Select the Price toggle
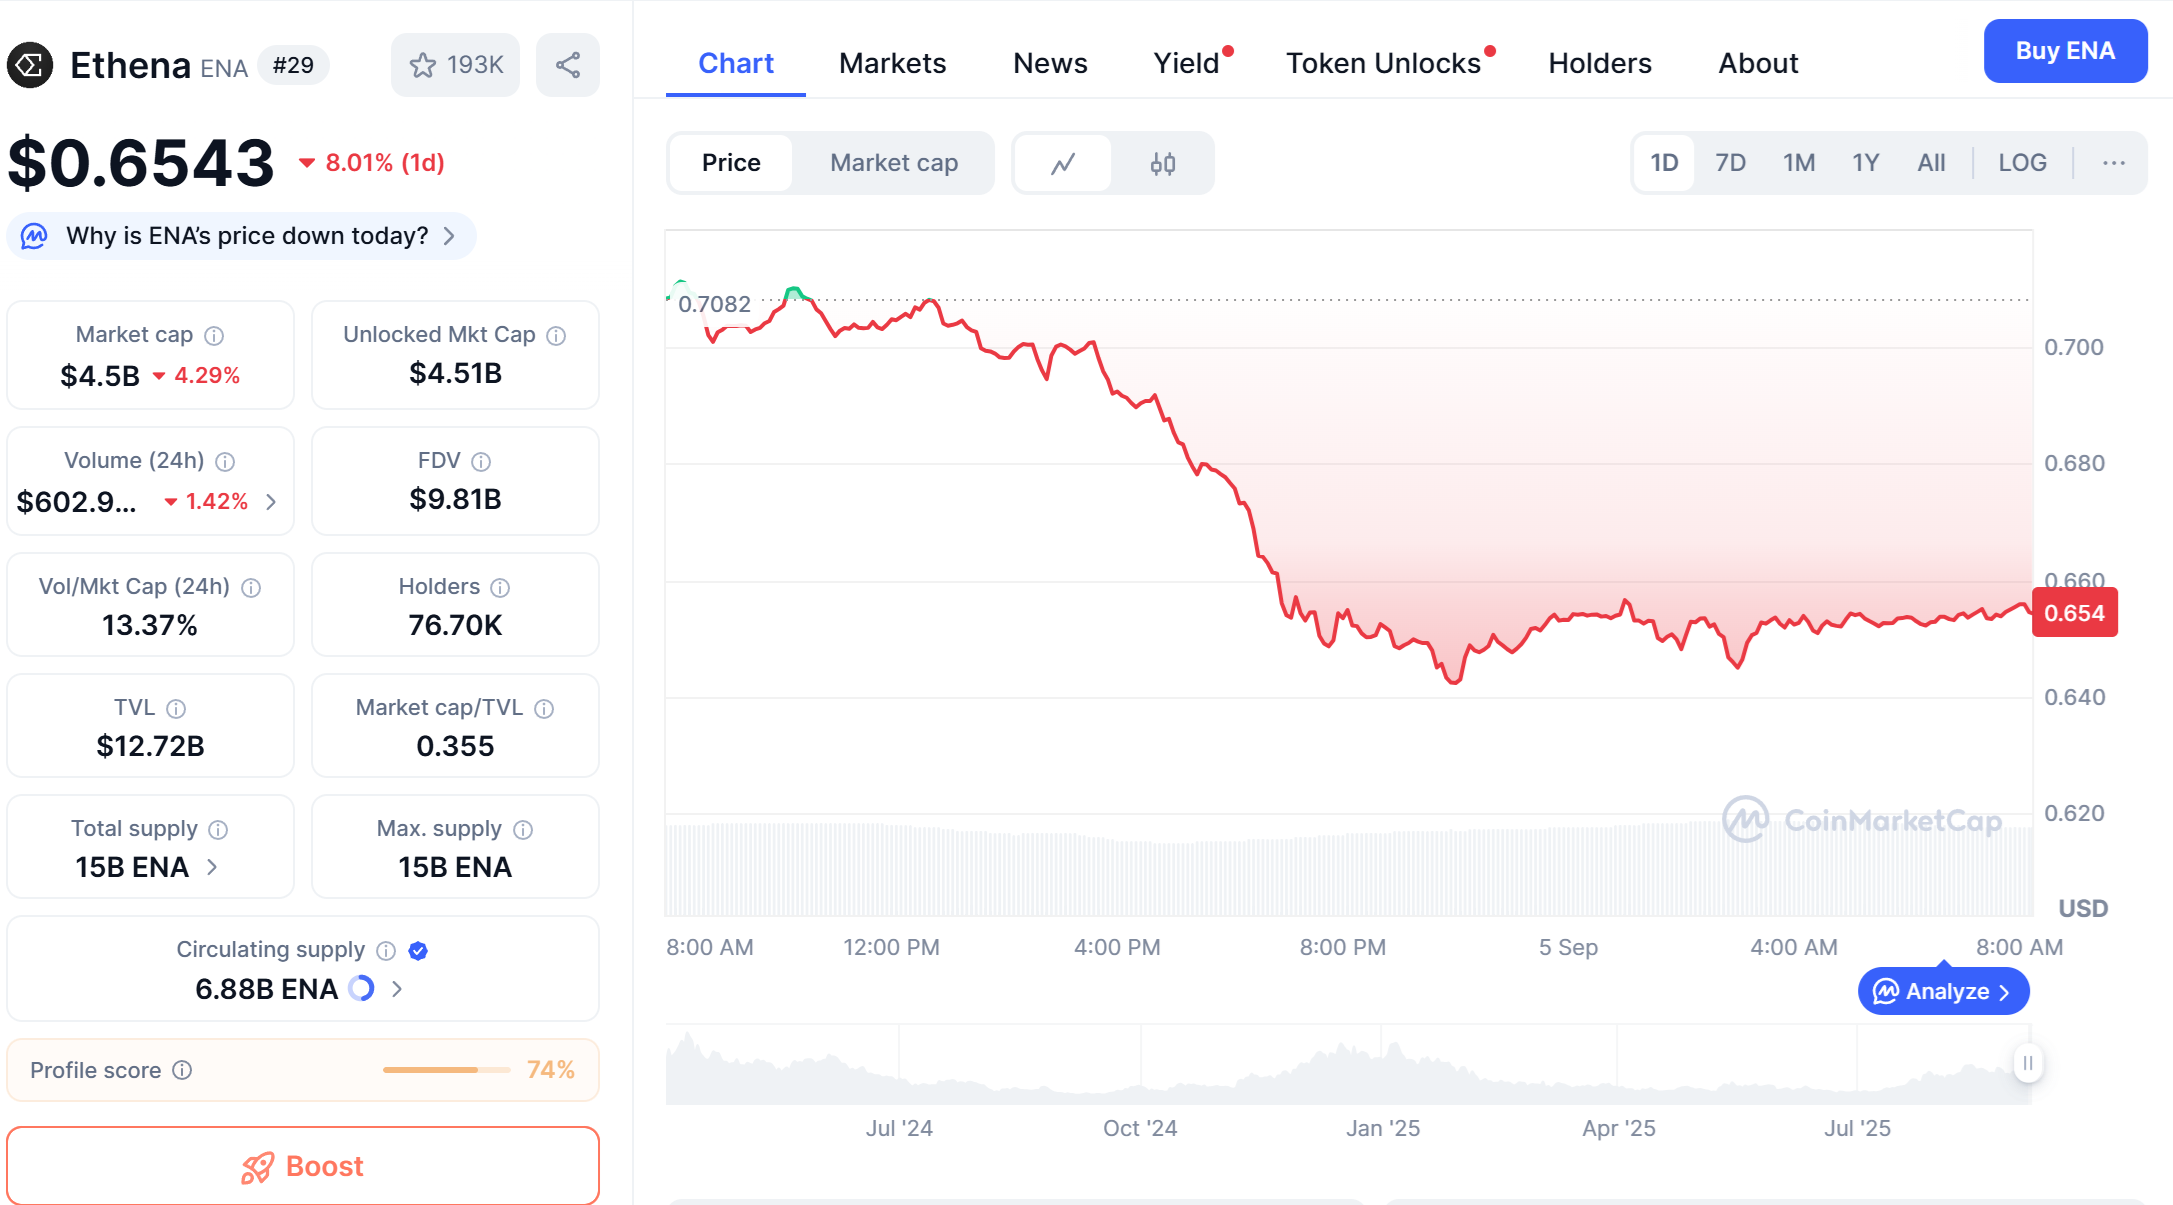 point(731,163)
